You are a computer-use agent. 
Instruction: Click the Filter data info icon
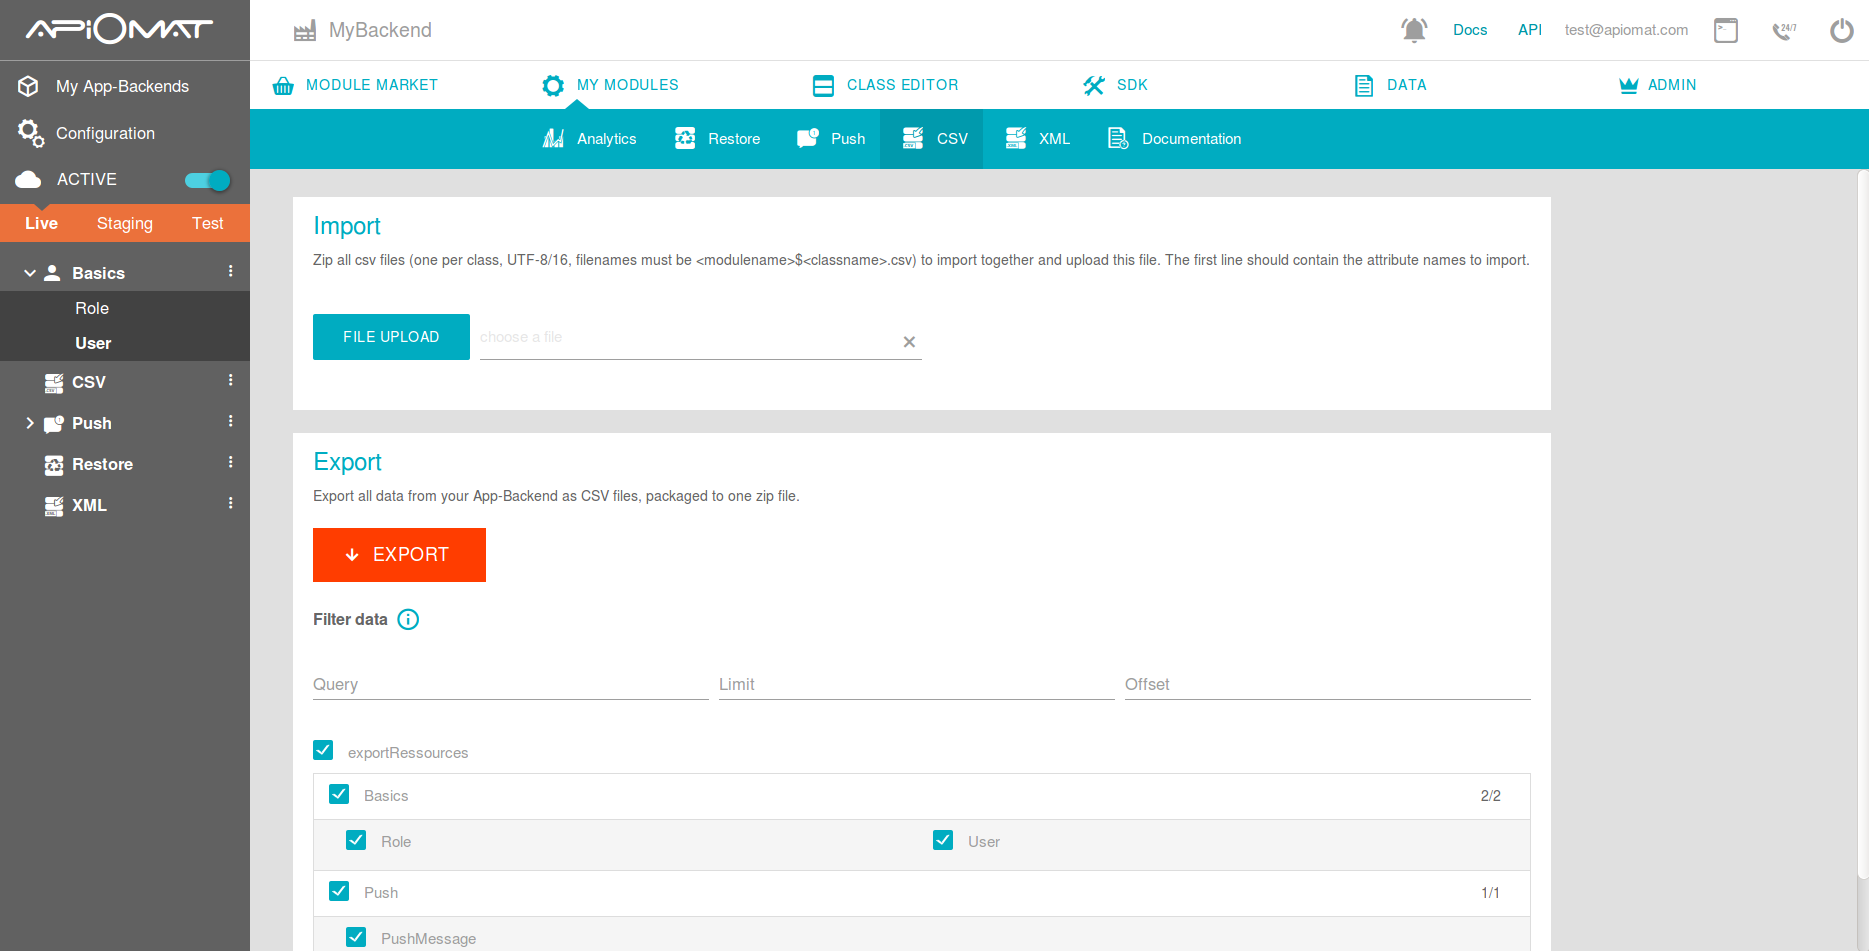click(408, 619)
